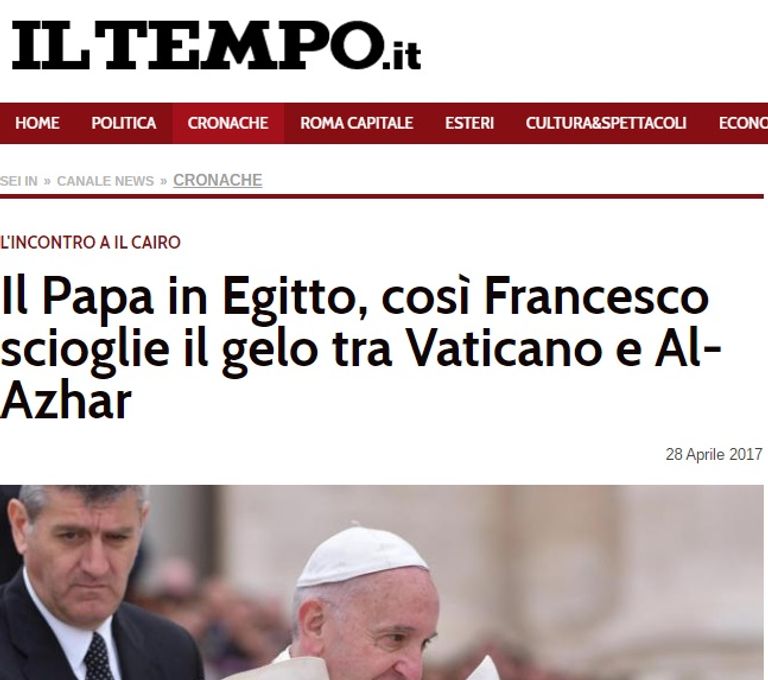Click the L'INCONTRO A IL CAIRO kicker

pyautogui.click(x=91, y=243)
